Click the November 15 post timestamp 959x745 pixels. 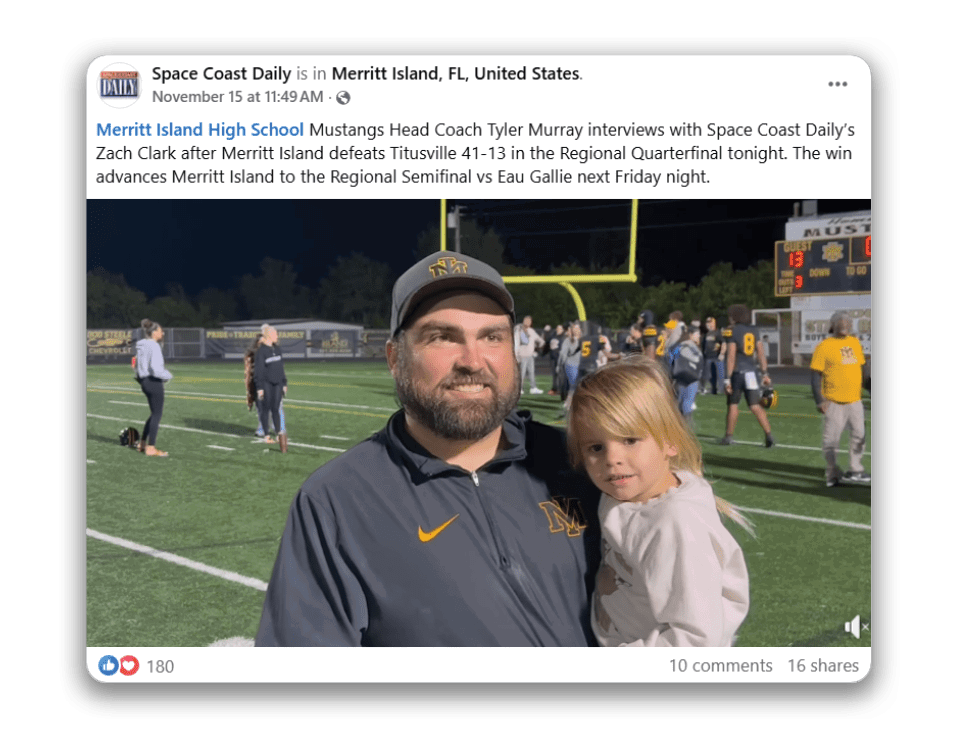(238, 97)
